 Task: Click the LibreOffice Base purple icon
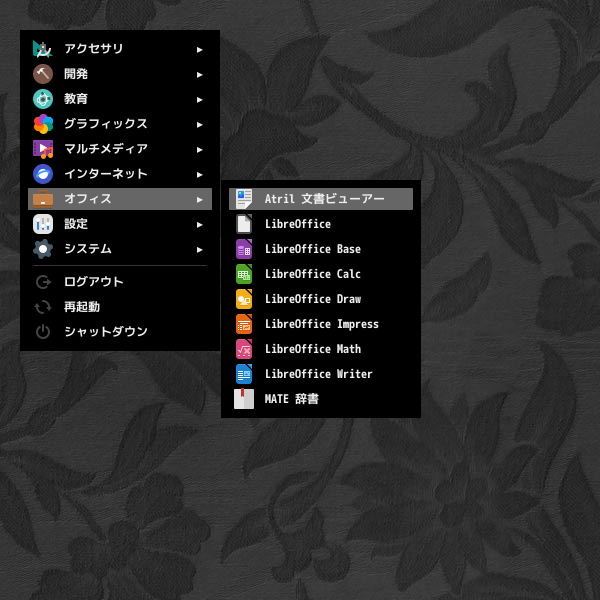[x=244, y=249]
